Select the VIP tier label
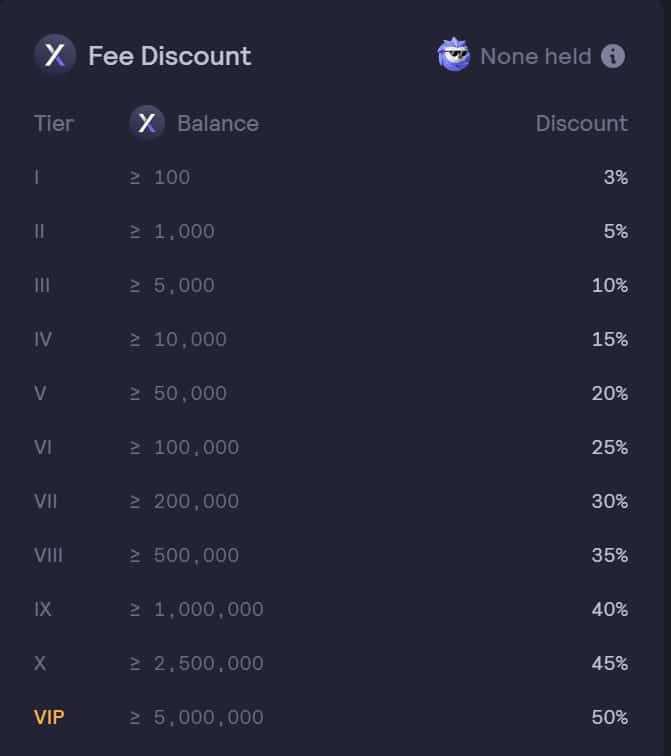 point(49,717)
